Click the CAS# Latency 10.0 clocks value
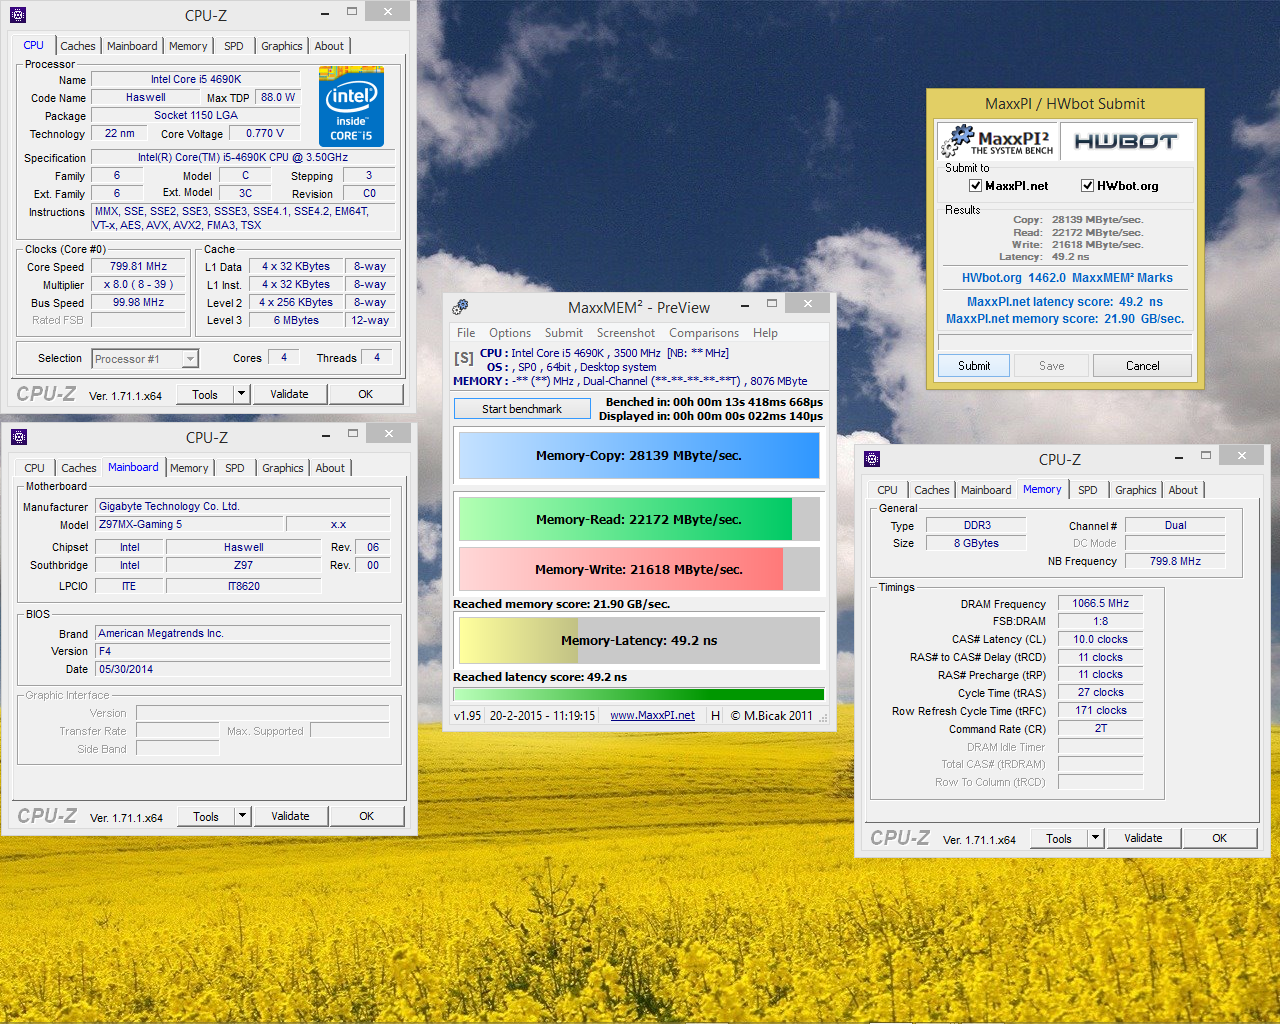The height and width of the screenshot is (1024, 1280). (x=1100, y=639)
